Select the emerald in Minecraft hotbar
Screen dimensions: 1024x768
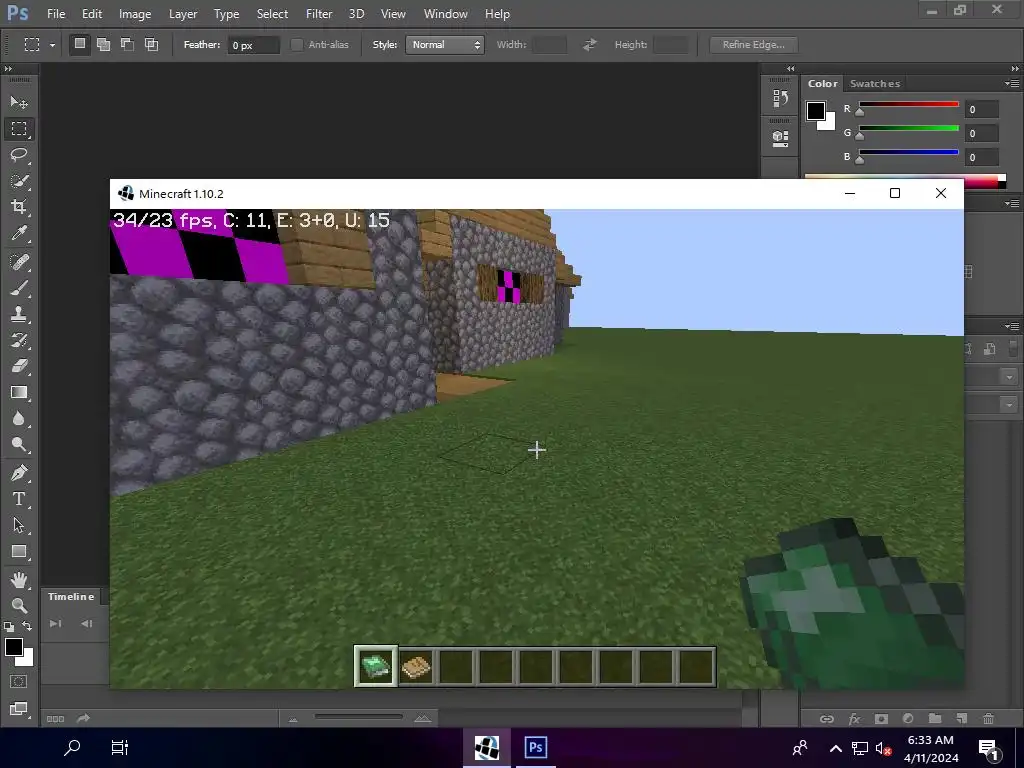pyautogui.click(x=376, y=666)
